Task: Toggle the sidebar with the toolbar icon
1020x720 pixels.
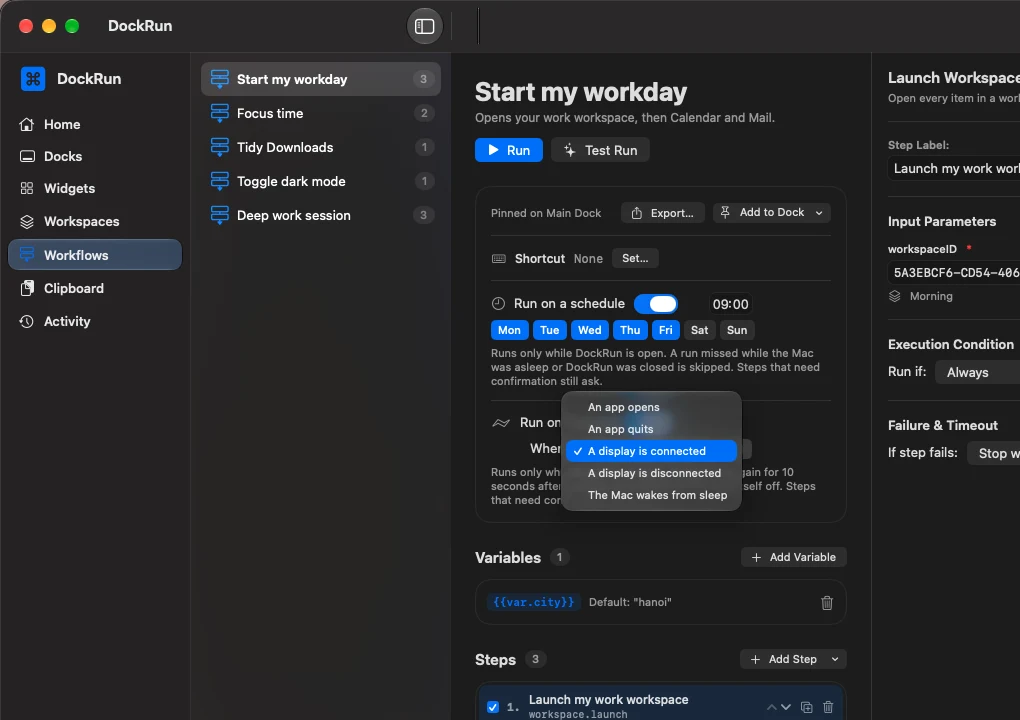Action: [x=425, y=26]
